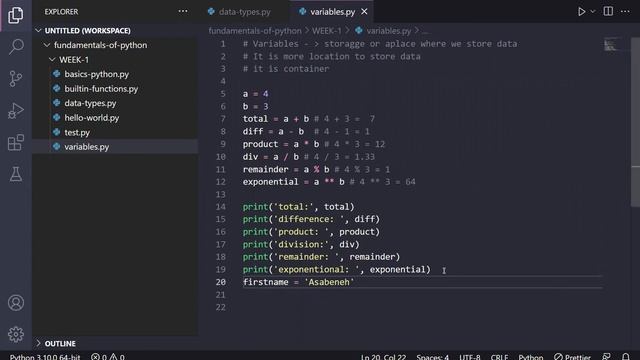
Task: Open basics-python.py file
Action: 96,74
